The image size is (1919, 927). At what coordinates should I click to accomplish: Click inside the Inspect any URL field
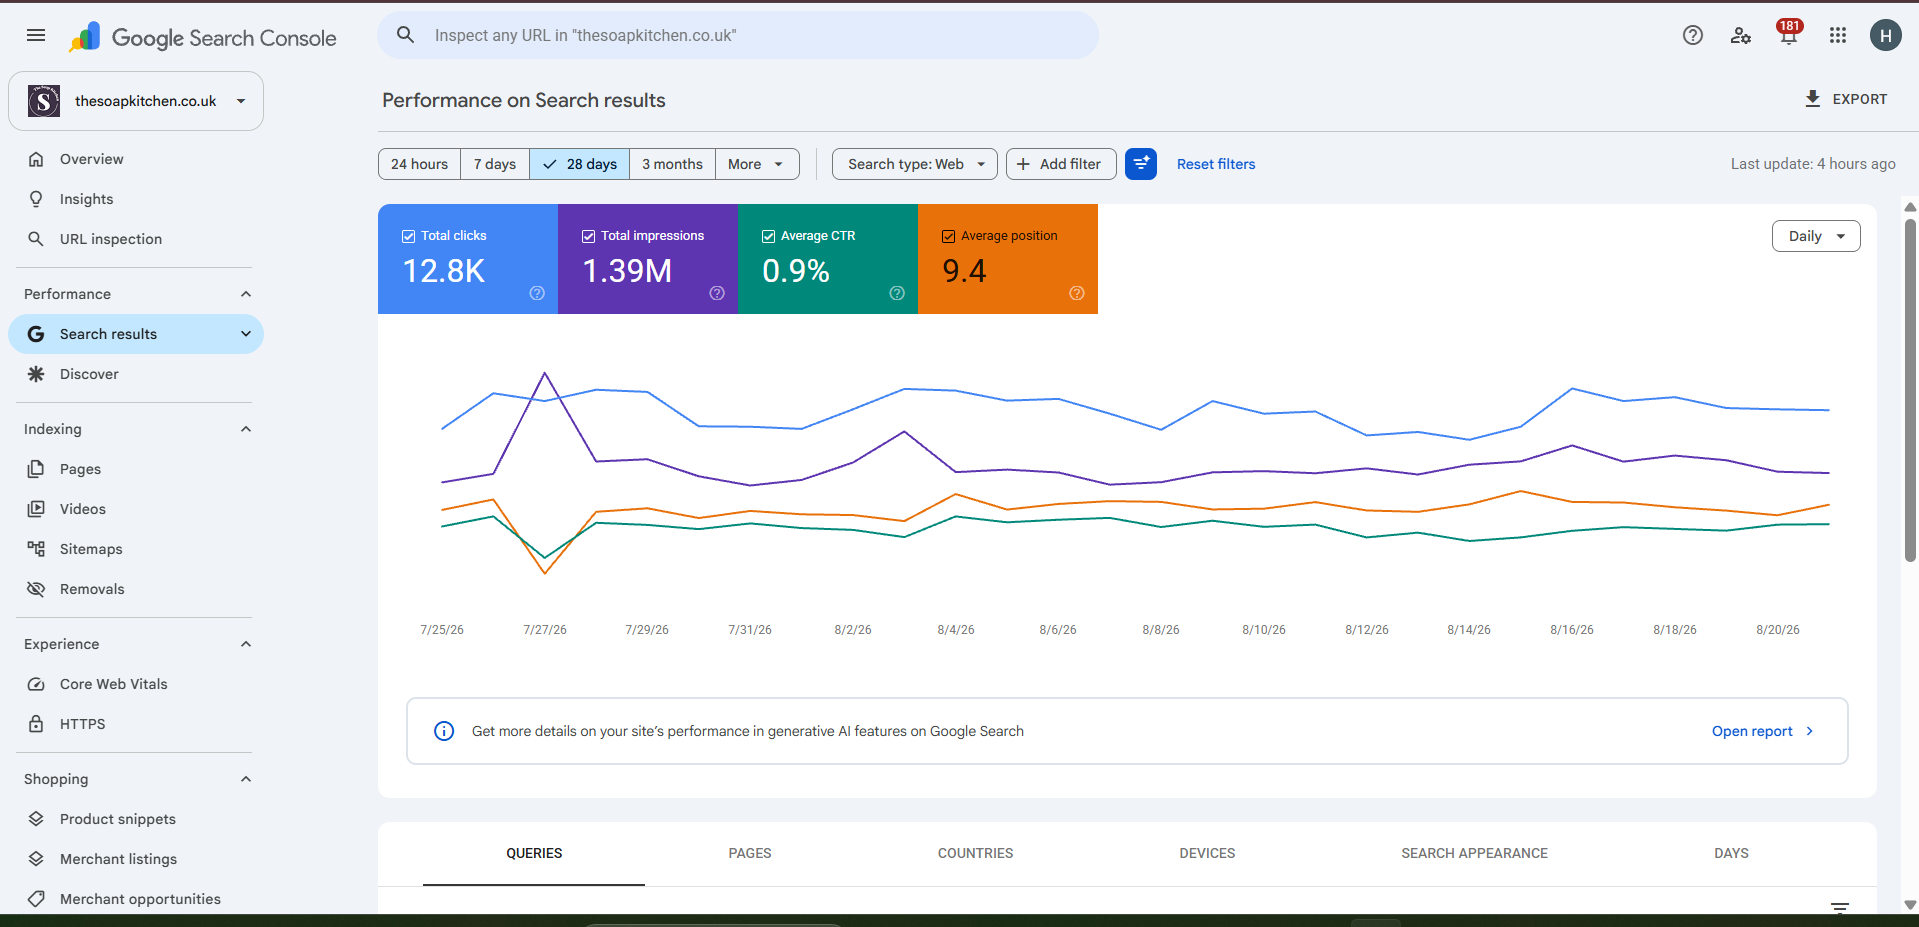click(738, 35)
